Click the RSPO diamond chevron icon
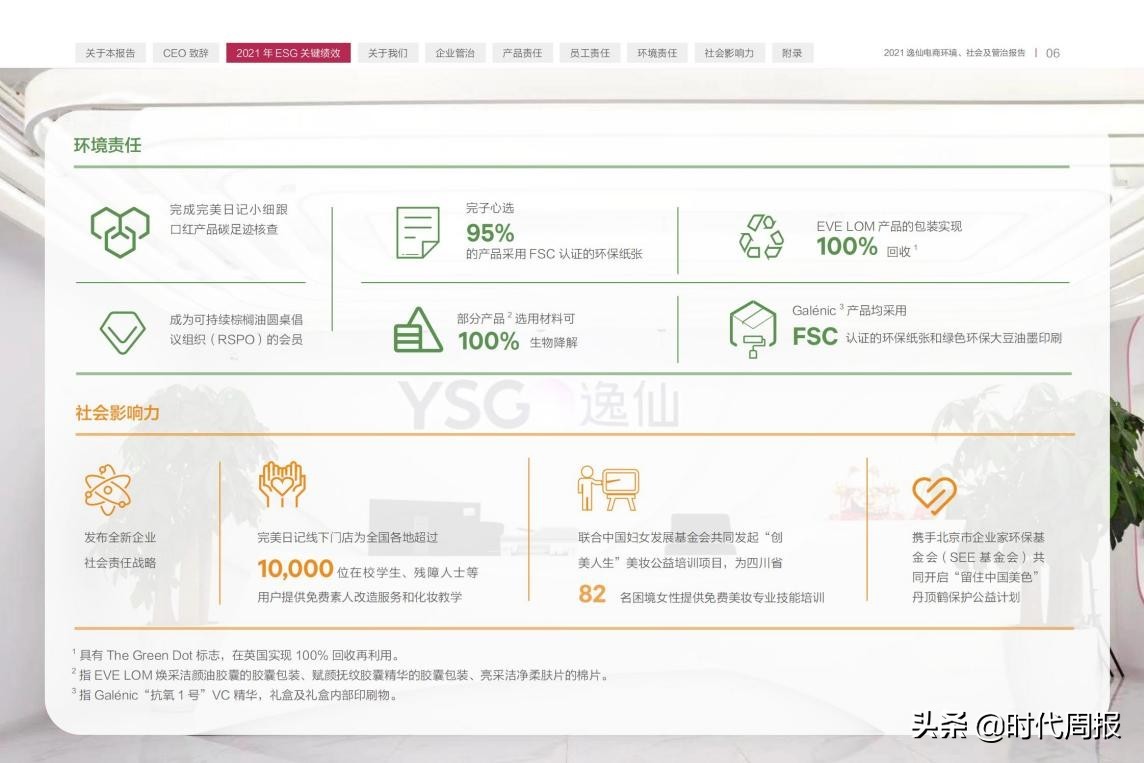 pyautogui.click(x=122, y=332)
